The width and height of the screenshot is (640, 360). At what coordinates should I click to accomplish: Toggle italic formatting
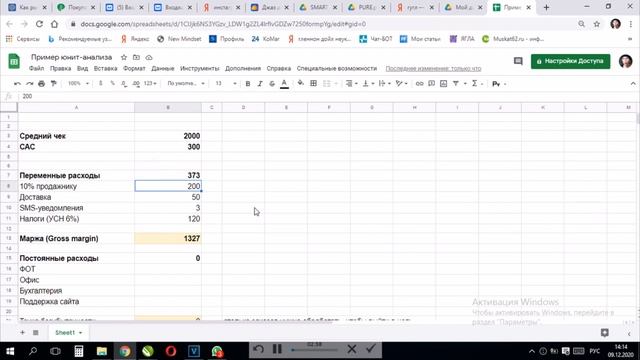[x=260, y=83]
